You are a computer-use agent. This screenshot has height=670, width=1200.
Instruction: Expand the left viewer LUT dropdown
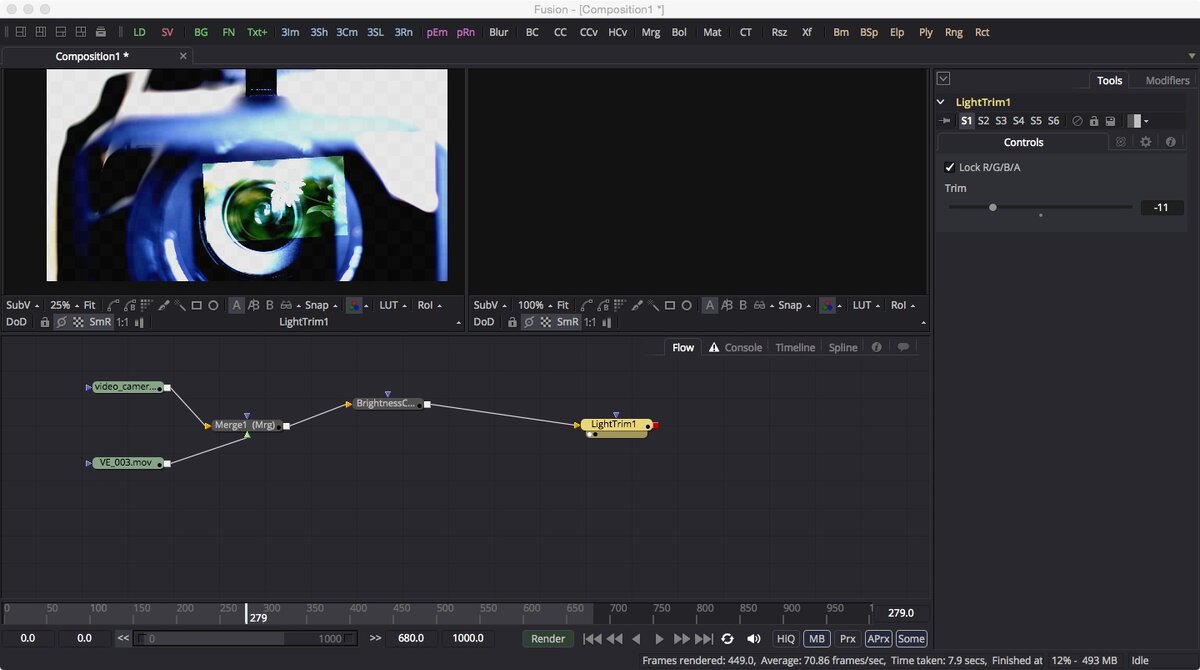pos(392,305)
